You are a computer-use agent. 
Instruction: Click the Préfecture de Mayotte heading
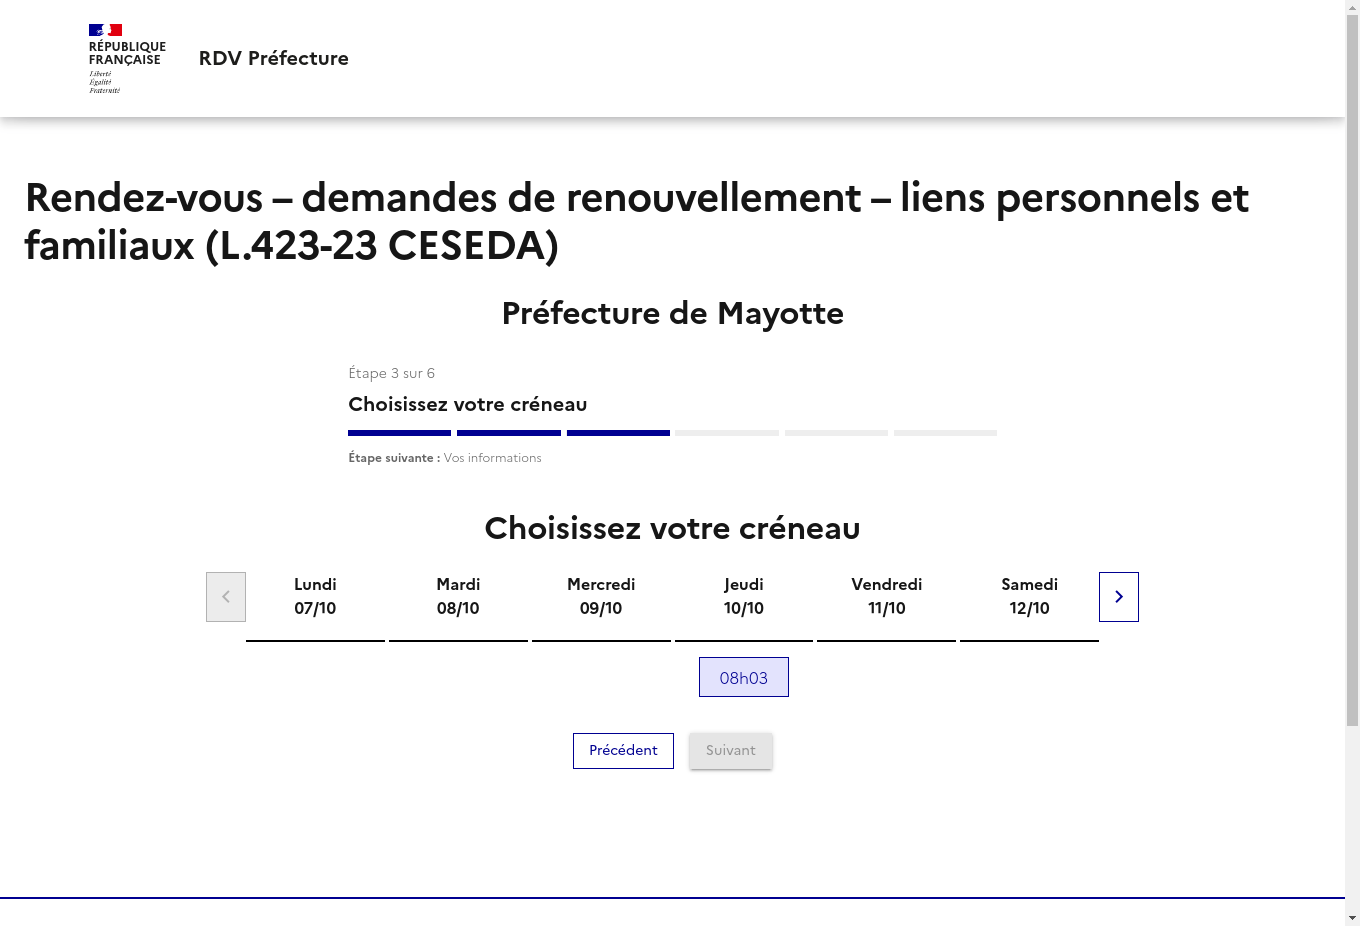tap(673, 313)
